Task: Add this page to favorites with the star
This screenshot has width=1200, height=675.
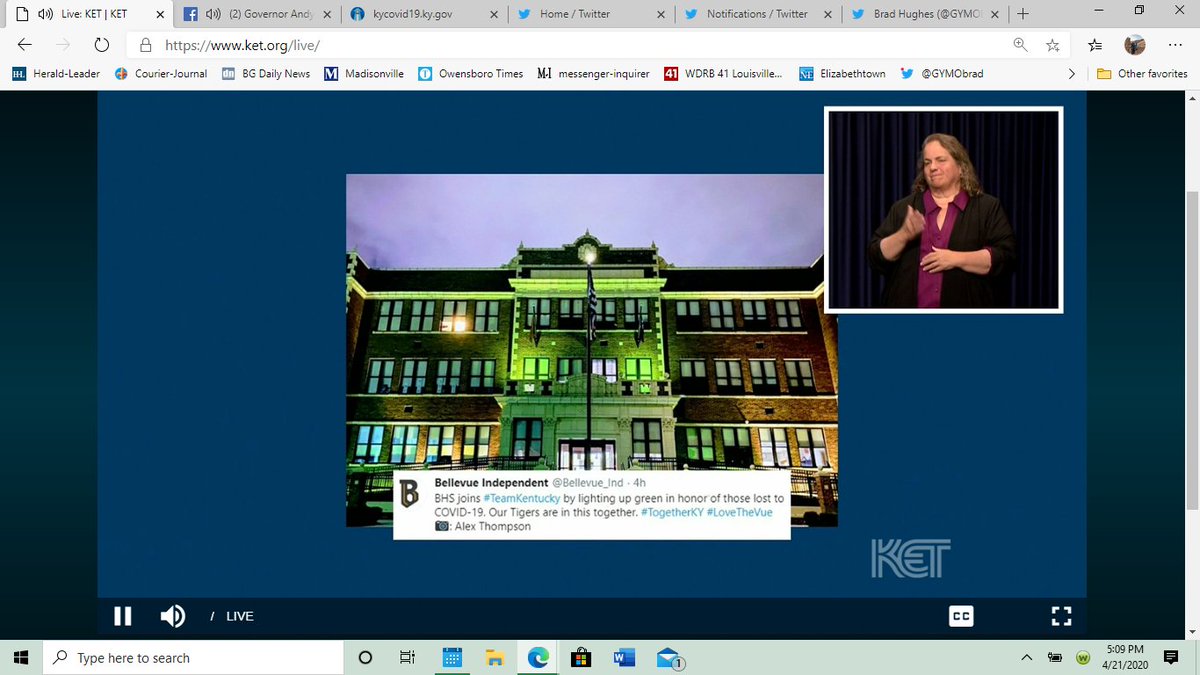Action: coord(1052,45)
